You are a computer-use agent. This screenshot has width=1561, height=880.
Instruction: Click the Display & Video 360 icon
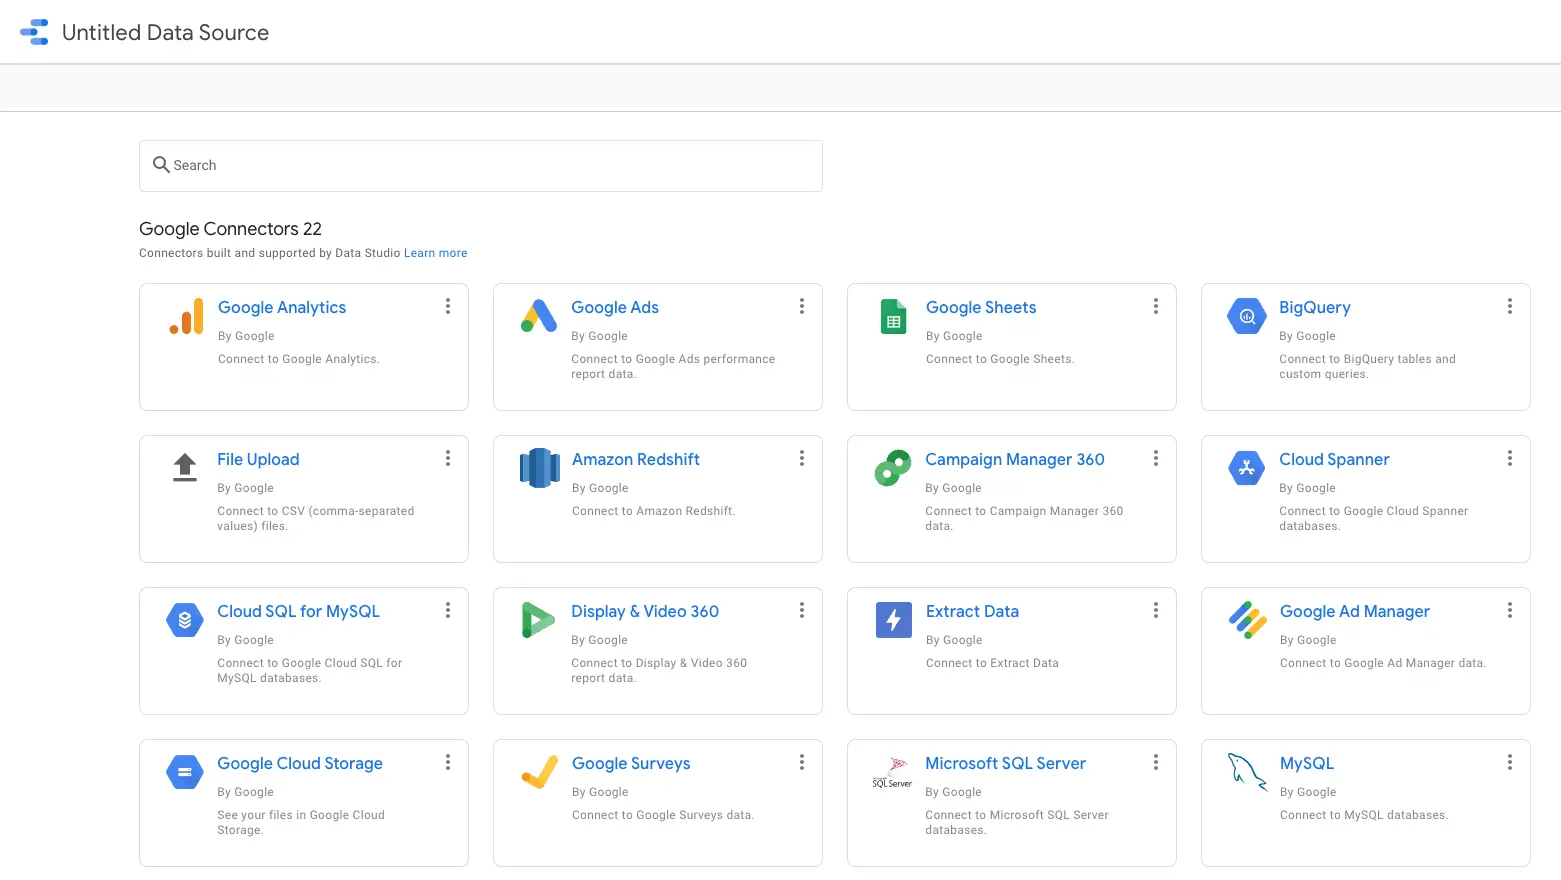click(538, 620)
